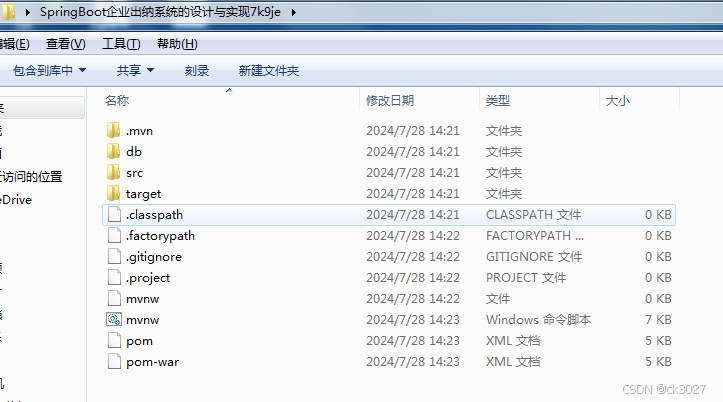This screenshot has height=402, width=723.
Task: Click the '7 KB' size cell
Action: coord(658,319)
